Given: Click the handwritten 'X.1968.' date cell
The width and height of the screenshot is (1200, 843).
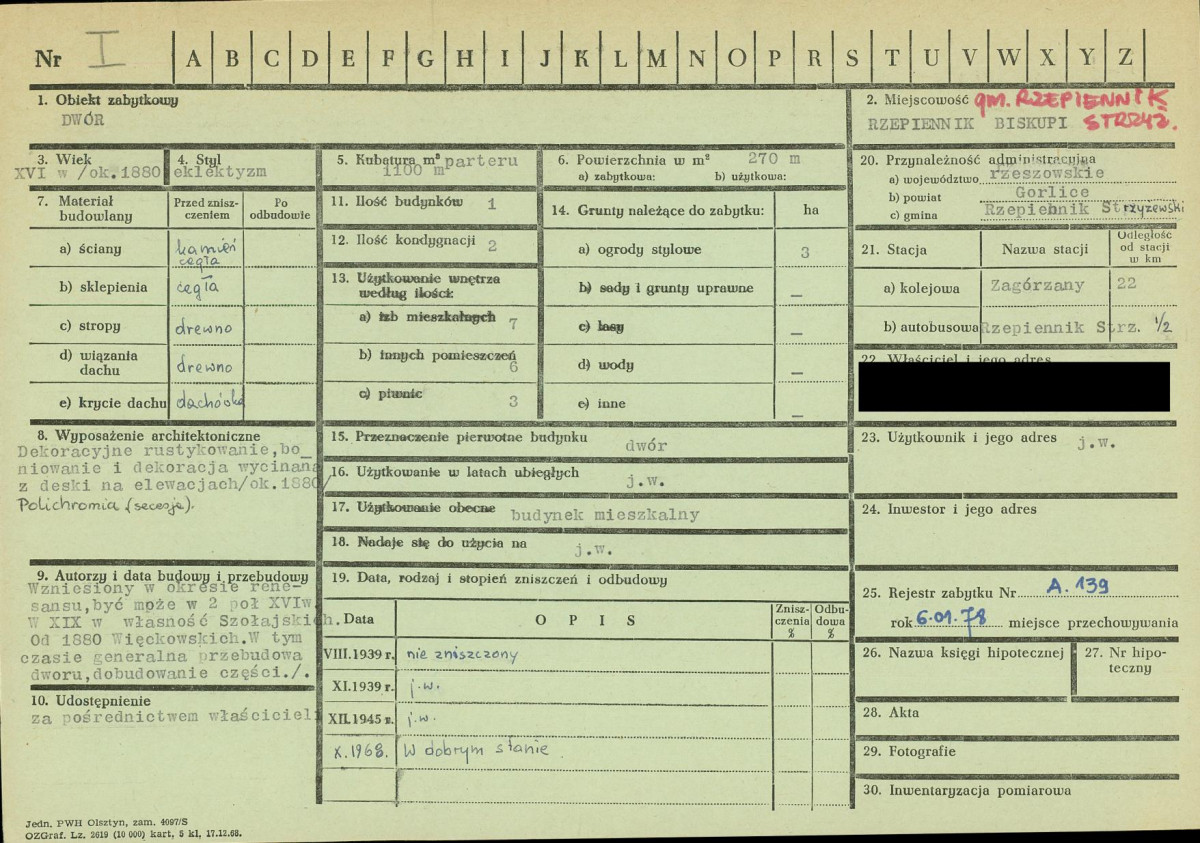Looking at the screenshot, I should [360, 751].
